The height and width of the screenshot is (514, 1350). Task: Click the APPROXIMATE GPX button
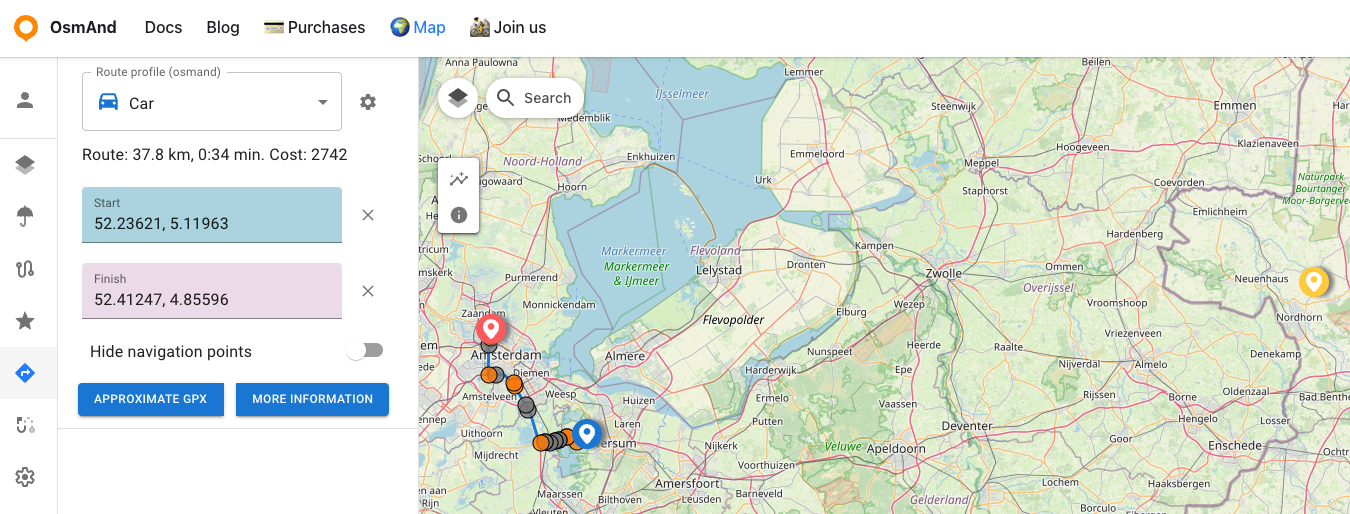150,399
